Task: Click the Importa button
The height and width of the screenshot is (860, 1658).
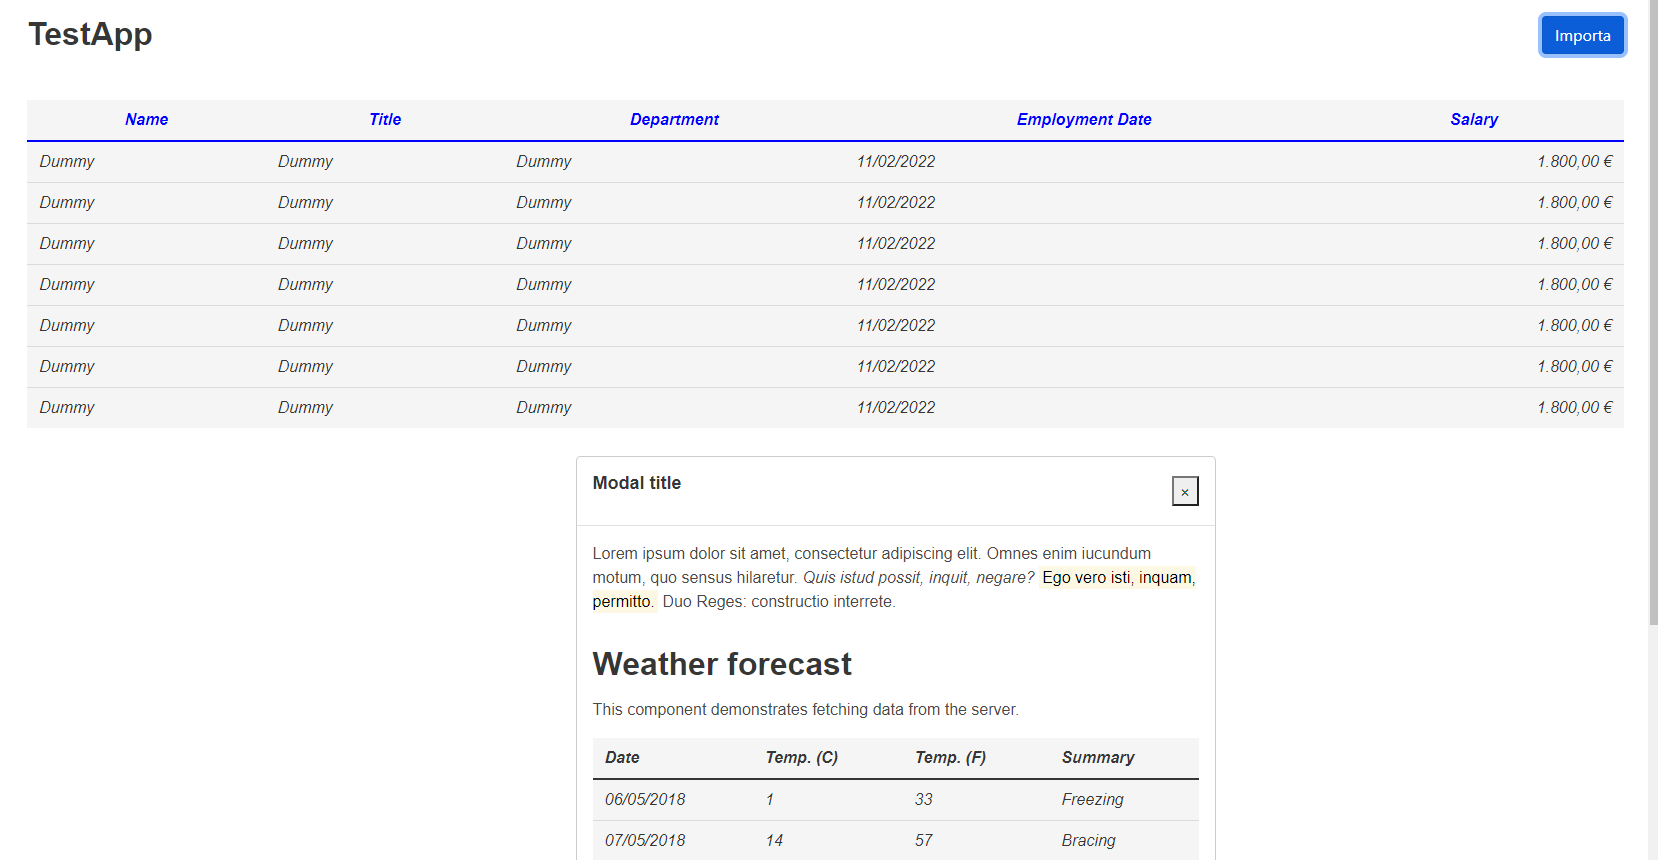Action: [1582, 35]
